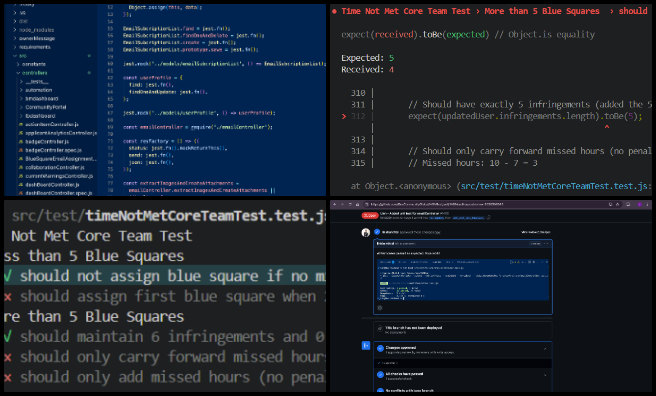
Task: Expand the requirements folder chevron
Action: (15, 47)
